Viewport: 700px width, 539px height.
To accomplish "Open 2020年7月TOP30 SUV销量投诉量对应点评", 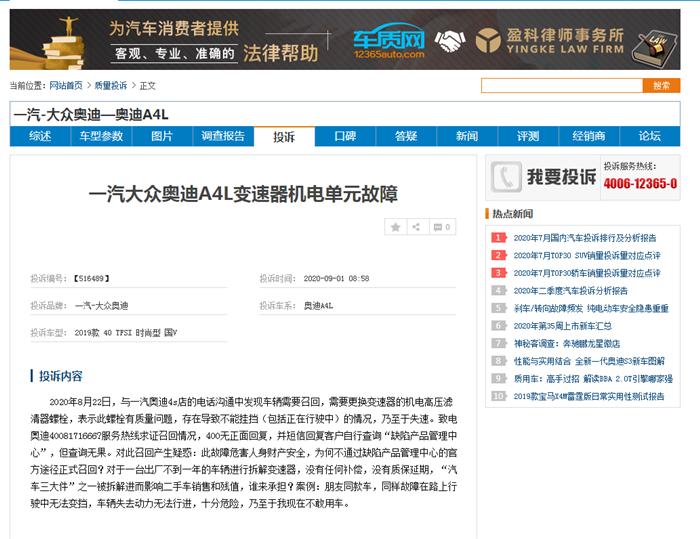I will point(587,255).
